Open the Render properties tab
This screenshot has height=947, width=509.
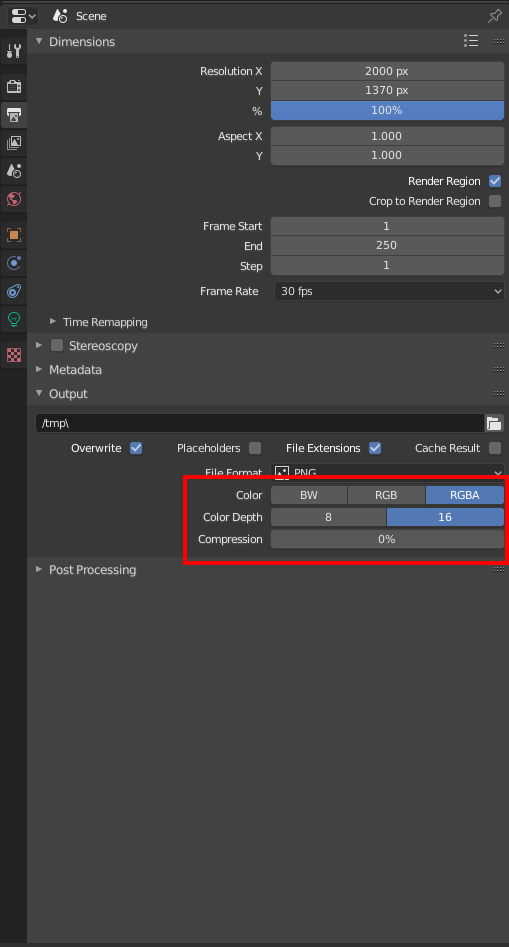pyautogui.click(x=14, y=86)
